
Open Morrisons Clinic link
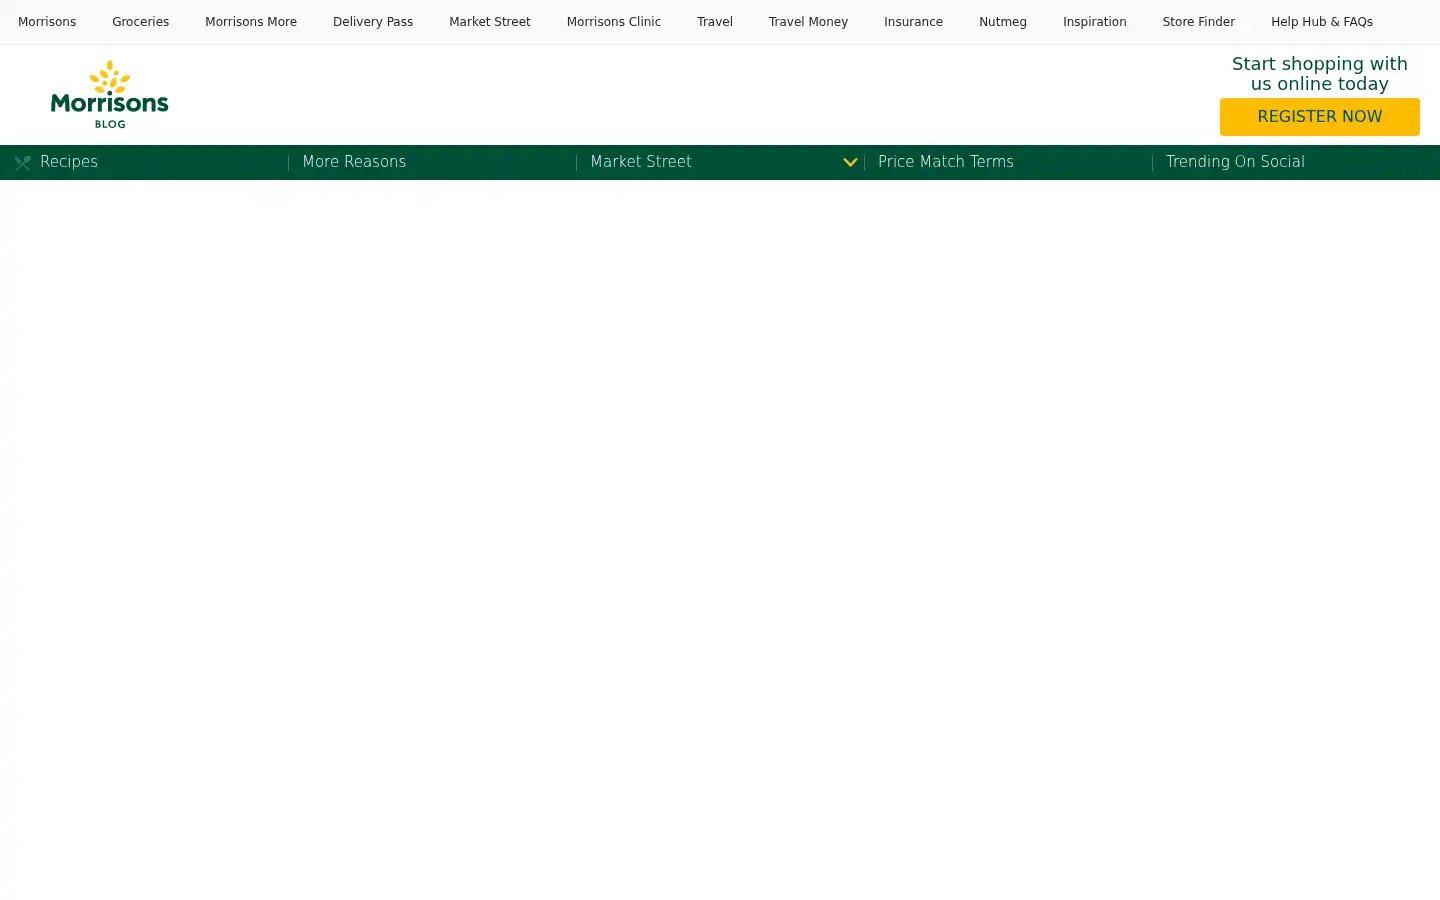pos(614,22)
